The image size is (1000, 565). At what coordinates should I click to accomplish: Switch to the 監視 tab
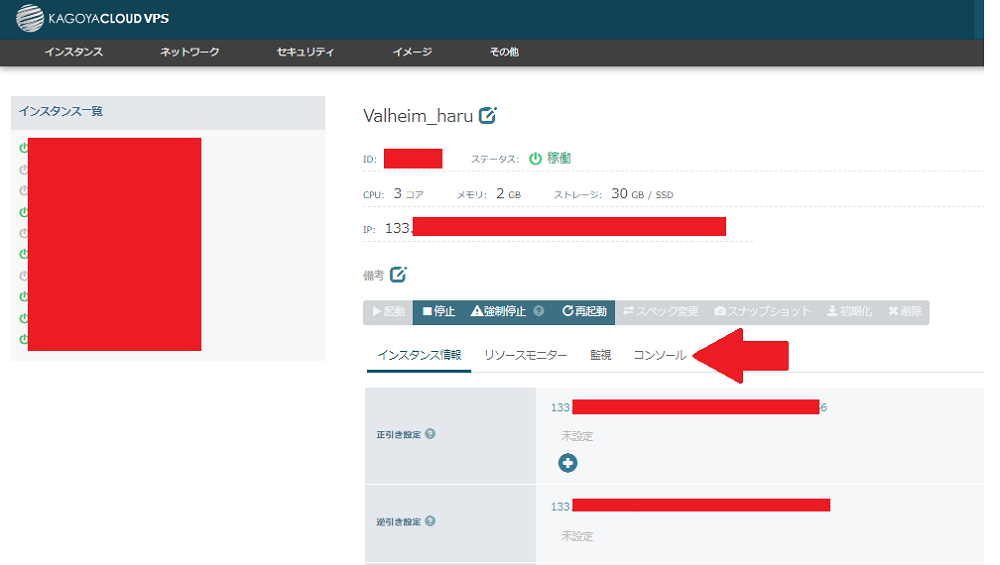tap(600, 355)
